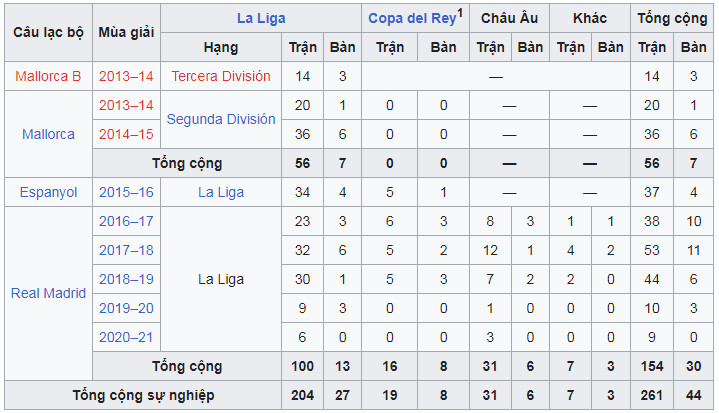Go to the Mallorca club page
This screenshot has height=413, width=719.
[48, 134]
